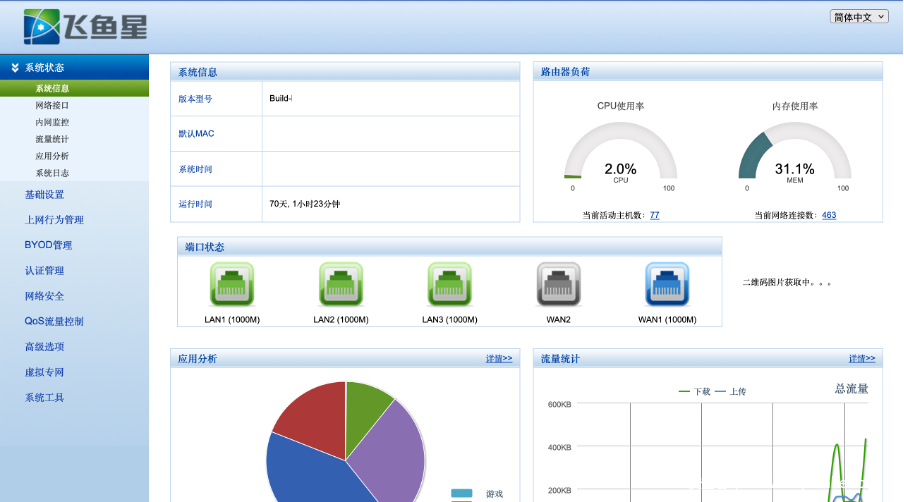Click the LAN3 port icon

coord(449,284)
